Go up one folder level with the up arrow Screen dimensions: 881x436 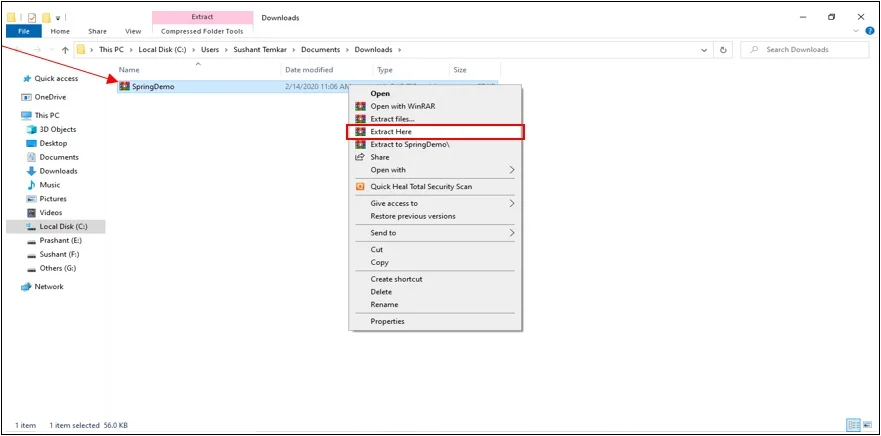tap(65, 50)
